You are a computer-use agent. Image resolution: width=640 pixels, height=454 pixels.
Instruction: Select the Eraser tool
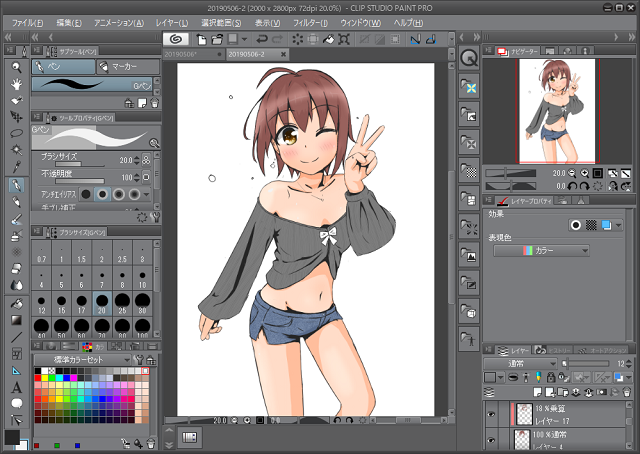(16, 268)
